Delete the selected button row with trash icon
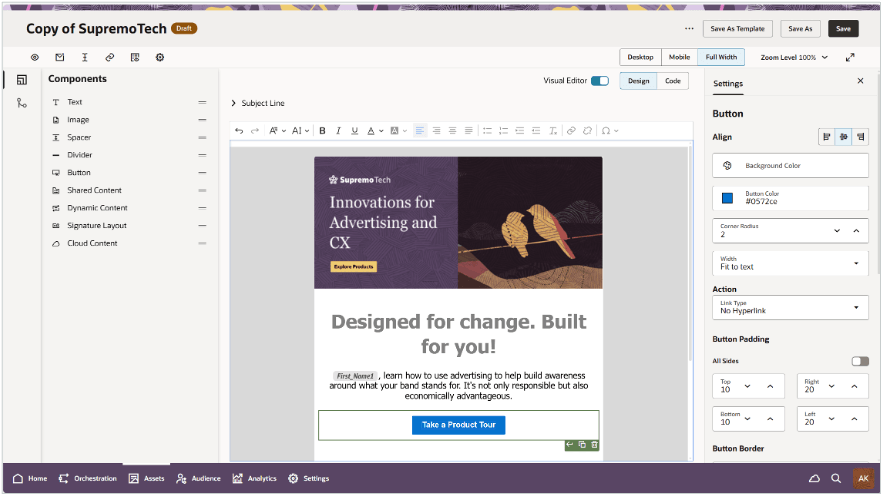The height and width of the screenshot is (495, 883). (594, 445)
